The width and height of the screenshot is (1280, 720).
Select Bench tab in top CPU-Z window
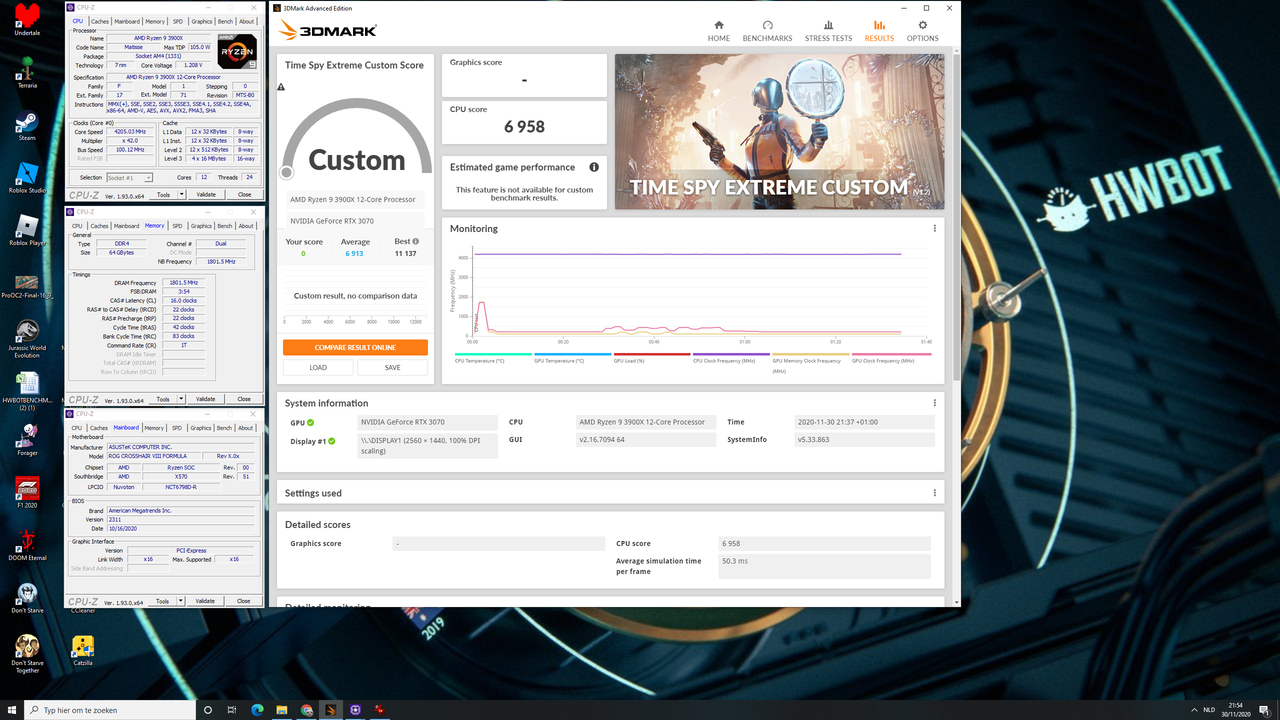(225, 21)
